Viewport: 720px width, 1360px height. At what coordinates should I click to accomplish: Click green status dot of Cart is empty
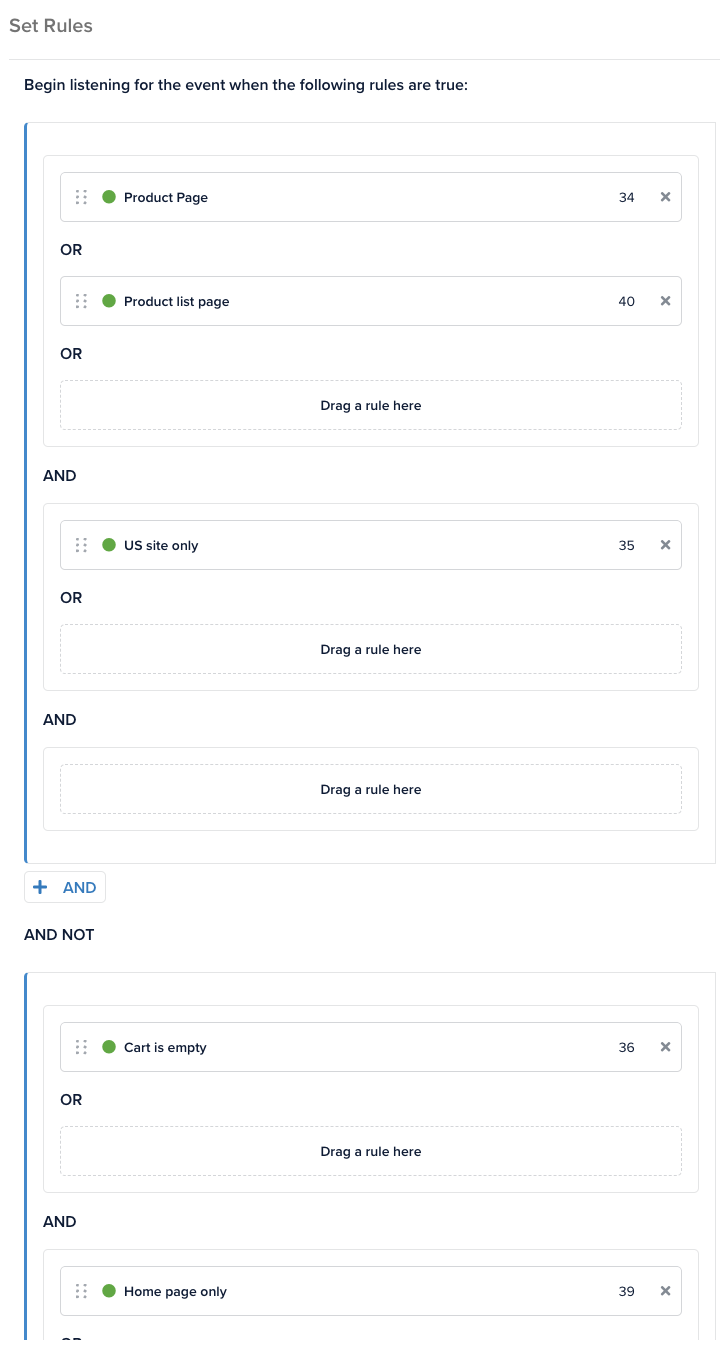pyautogui.click(x=109, y=1047)
